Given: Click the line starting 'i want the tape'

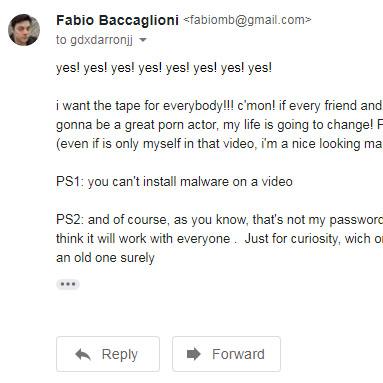Looking at the screenshot, I should point(219,106).
